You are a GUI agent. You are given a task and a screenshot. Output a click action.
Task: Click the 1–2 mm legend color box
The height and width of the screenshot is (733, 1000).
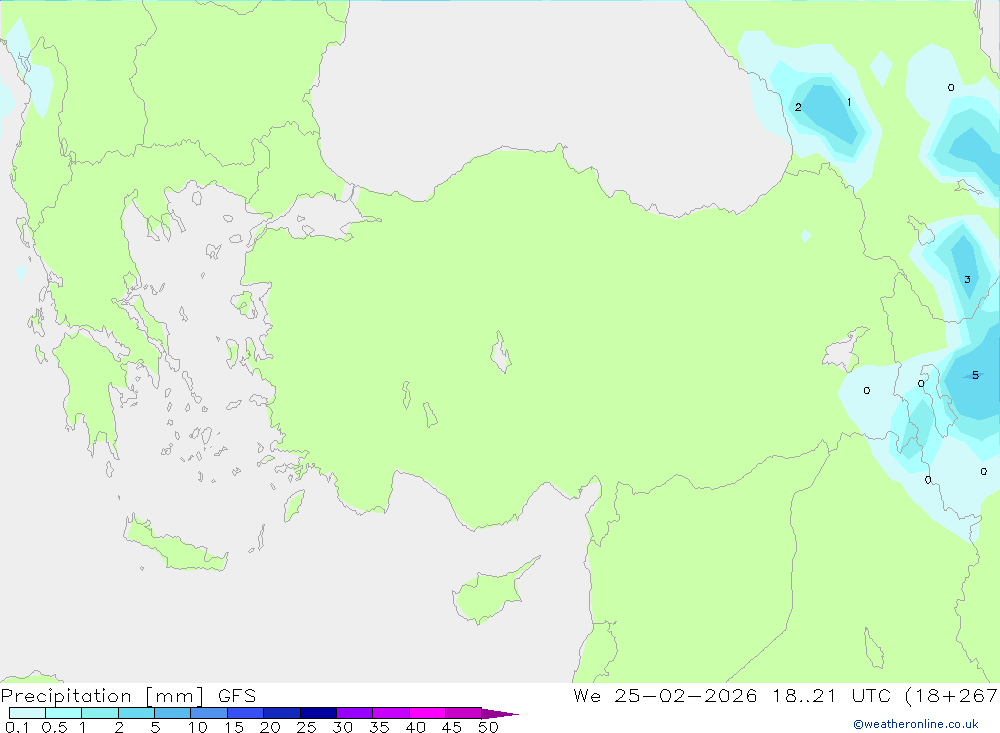(x=100, y=713)
